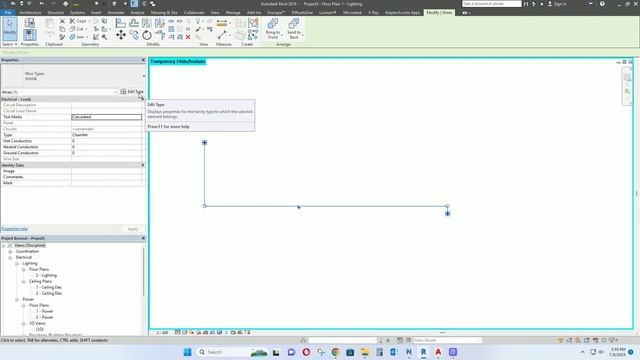Switch to the Architecture ribbon tab
640x360 pixels.
(x=30, y=13)
